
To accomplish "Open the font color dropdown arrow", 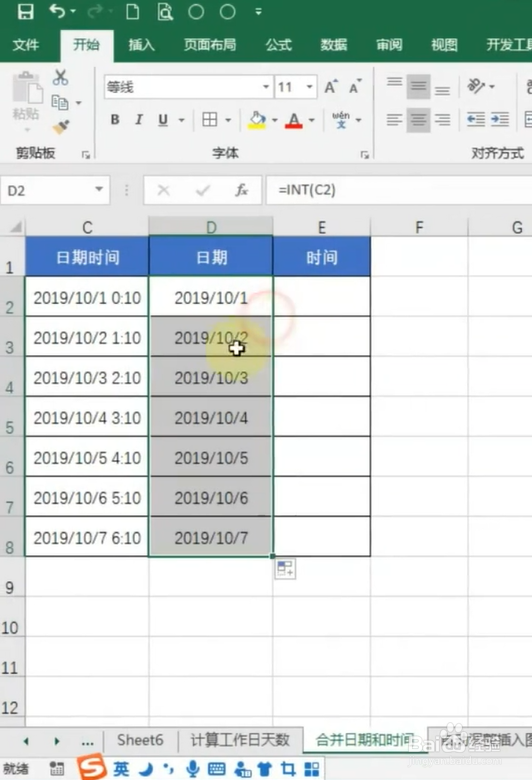I will pyautogui.click(x=312, y=120).
